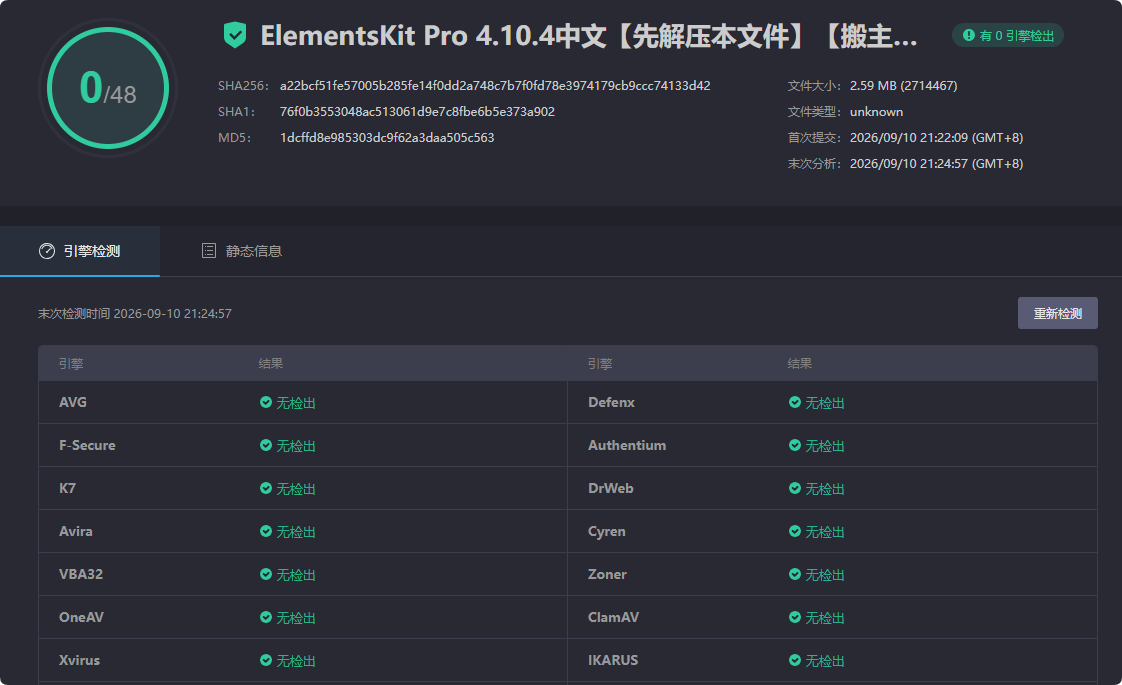Screen dimensions: 1122x685
Task: Click the left 引擎 column header
Action: pos(71,364)
